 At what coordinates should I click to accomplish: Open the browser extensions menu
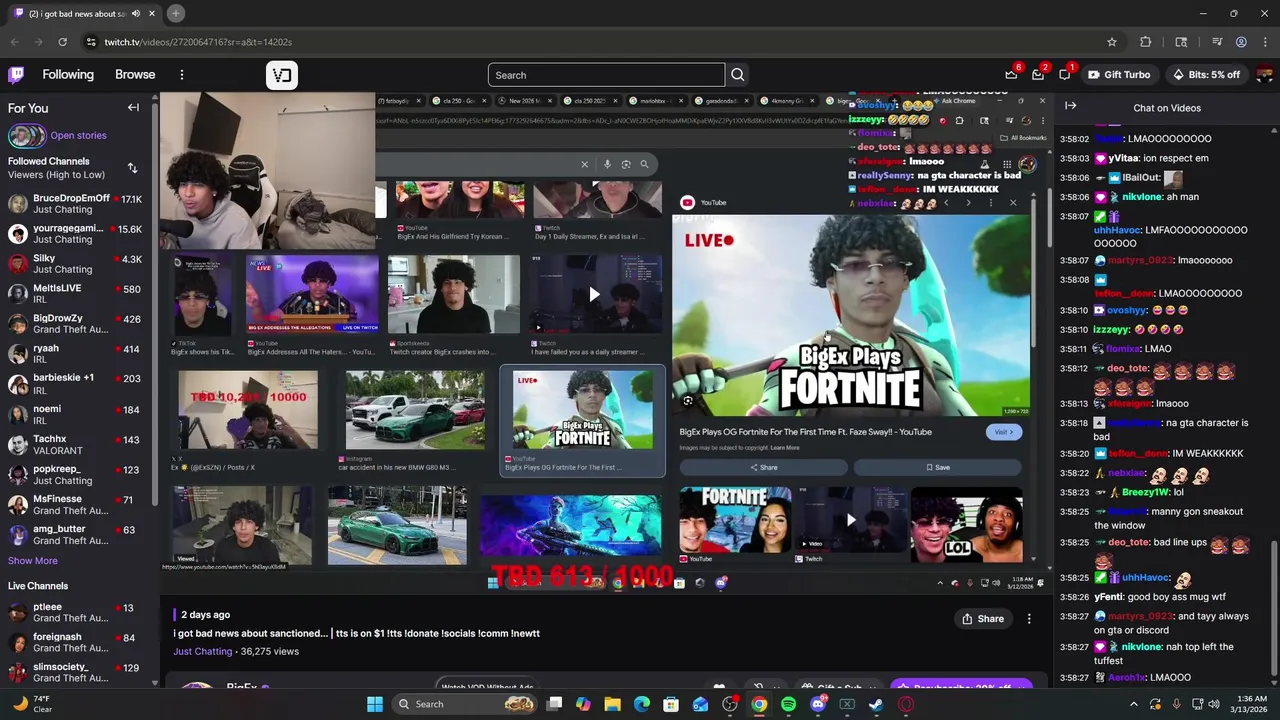coord(1146,42)
